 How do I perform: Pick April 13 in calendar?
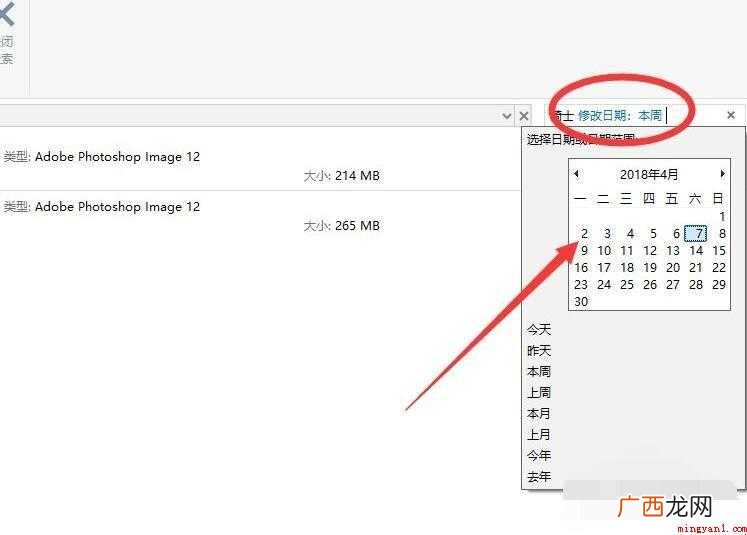[673, 251]
